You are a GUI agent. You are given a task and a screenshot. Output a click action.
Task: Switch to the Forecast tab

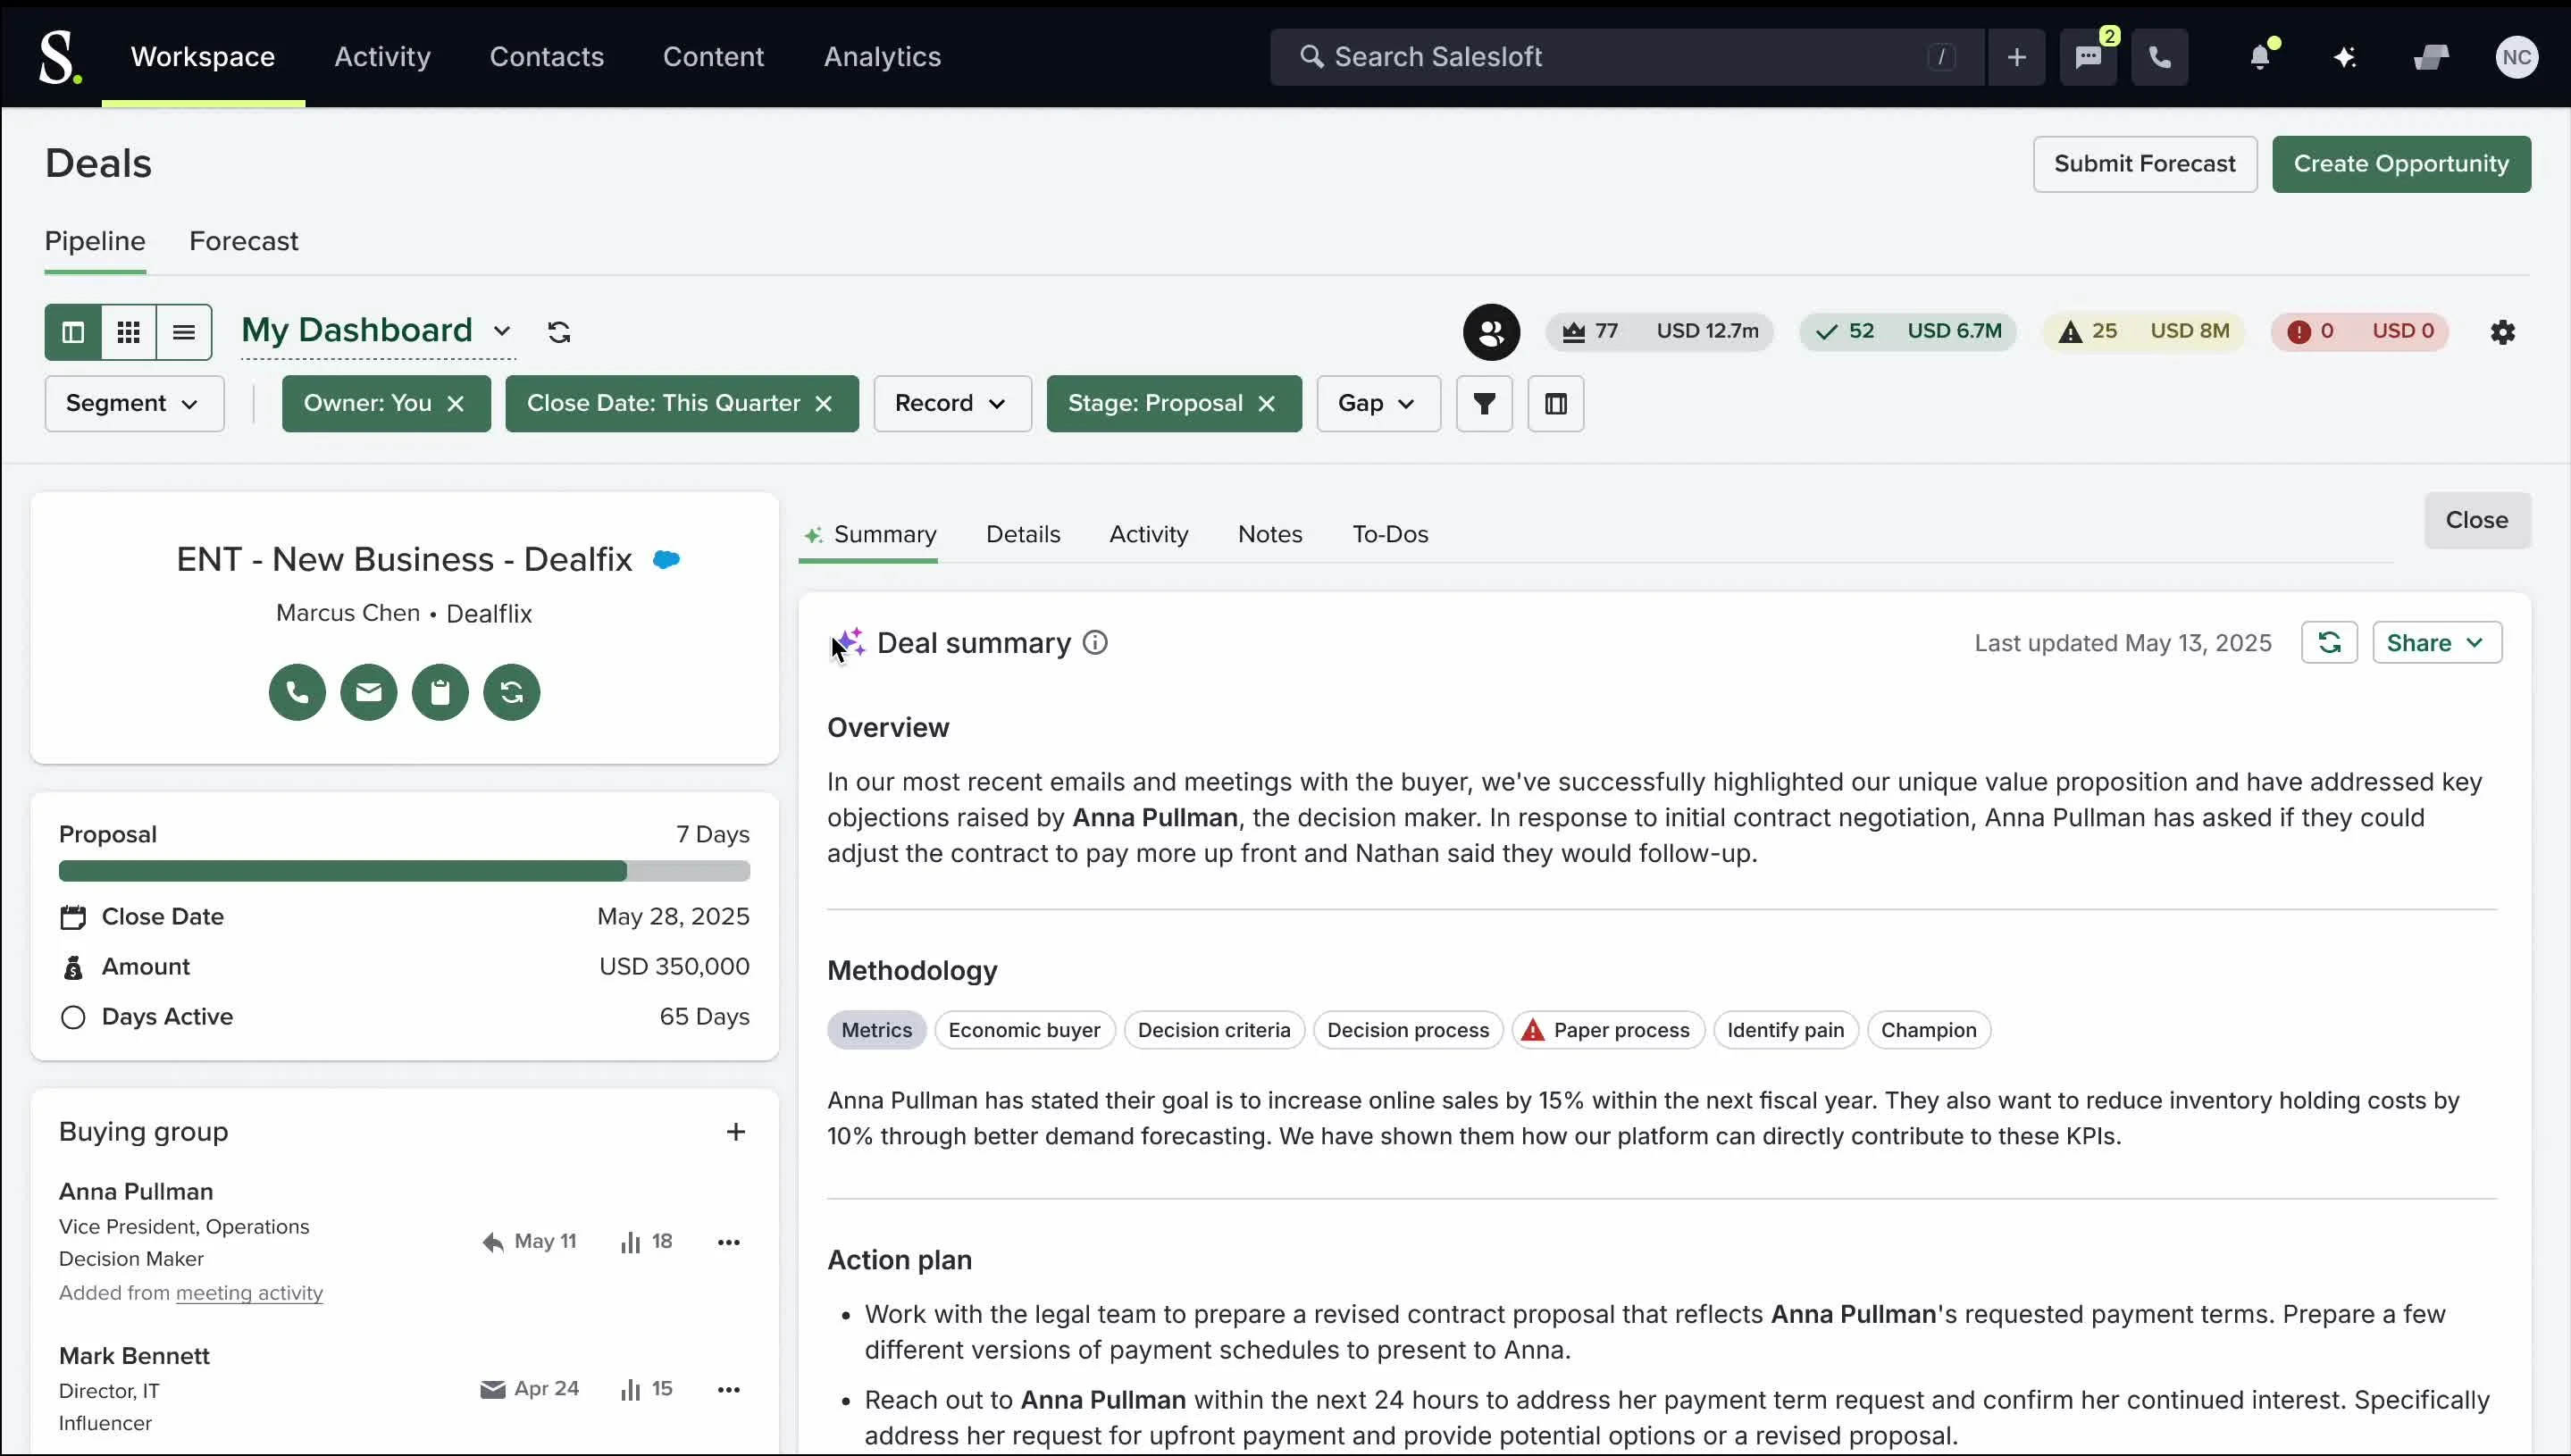tap(243, 241)
